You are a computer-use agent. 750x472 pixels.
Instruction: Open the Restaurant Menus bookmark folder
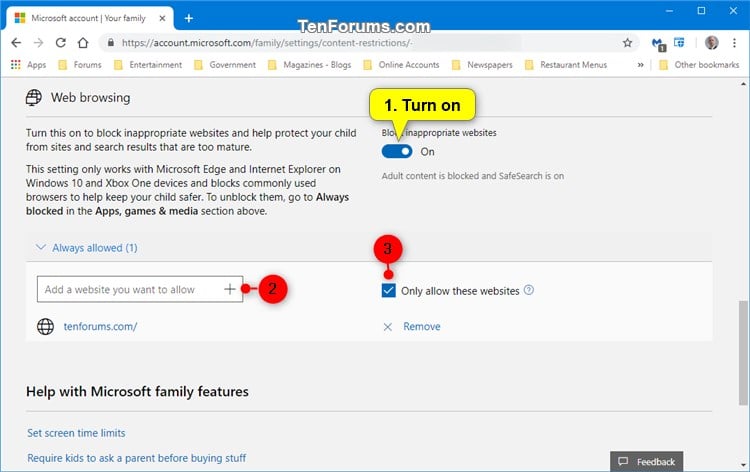point(566,65)
